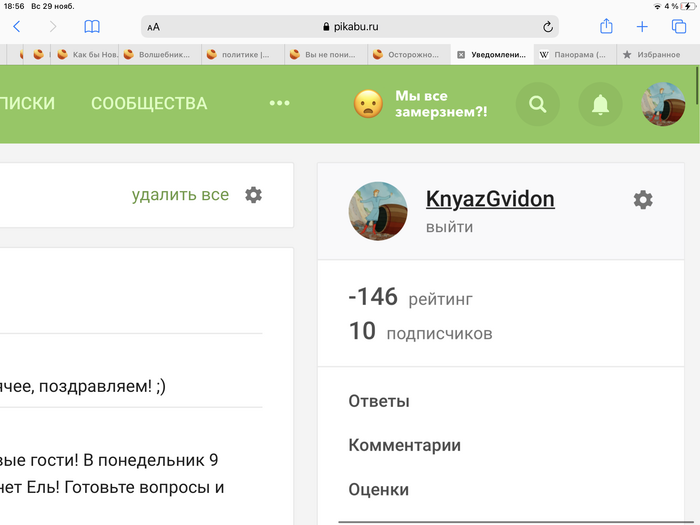Switch to the 'Избранное' browser tab
This screenshot has width=700, height=525.
coord(658,55)
